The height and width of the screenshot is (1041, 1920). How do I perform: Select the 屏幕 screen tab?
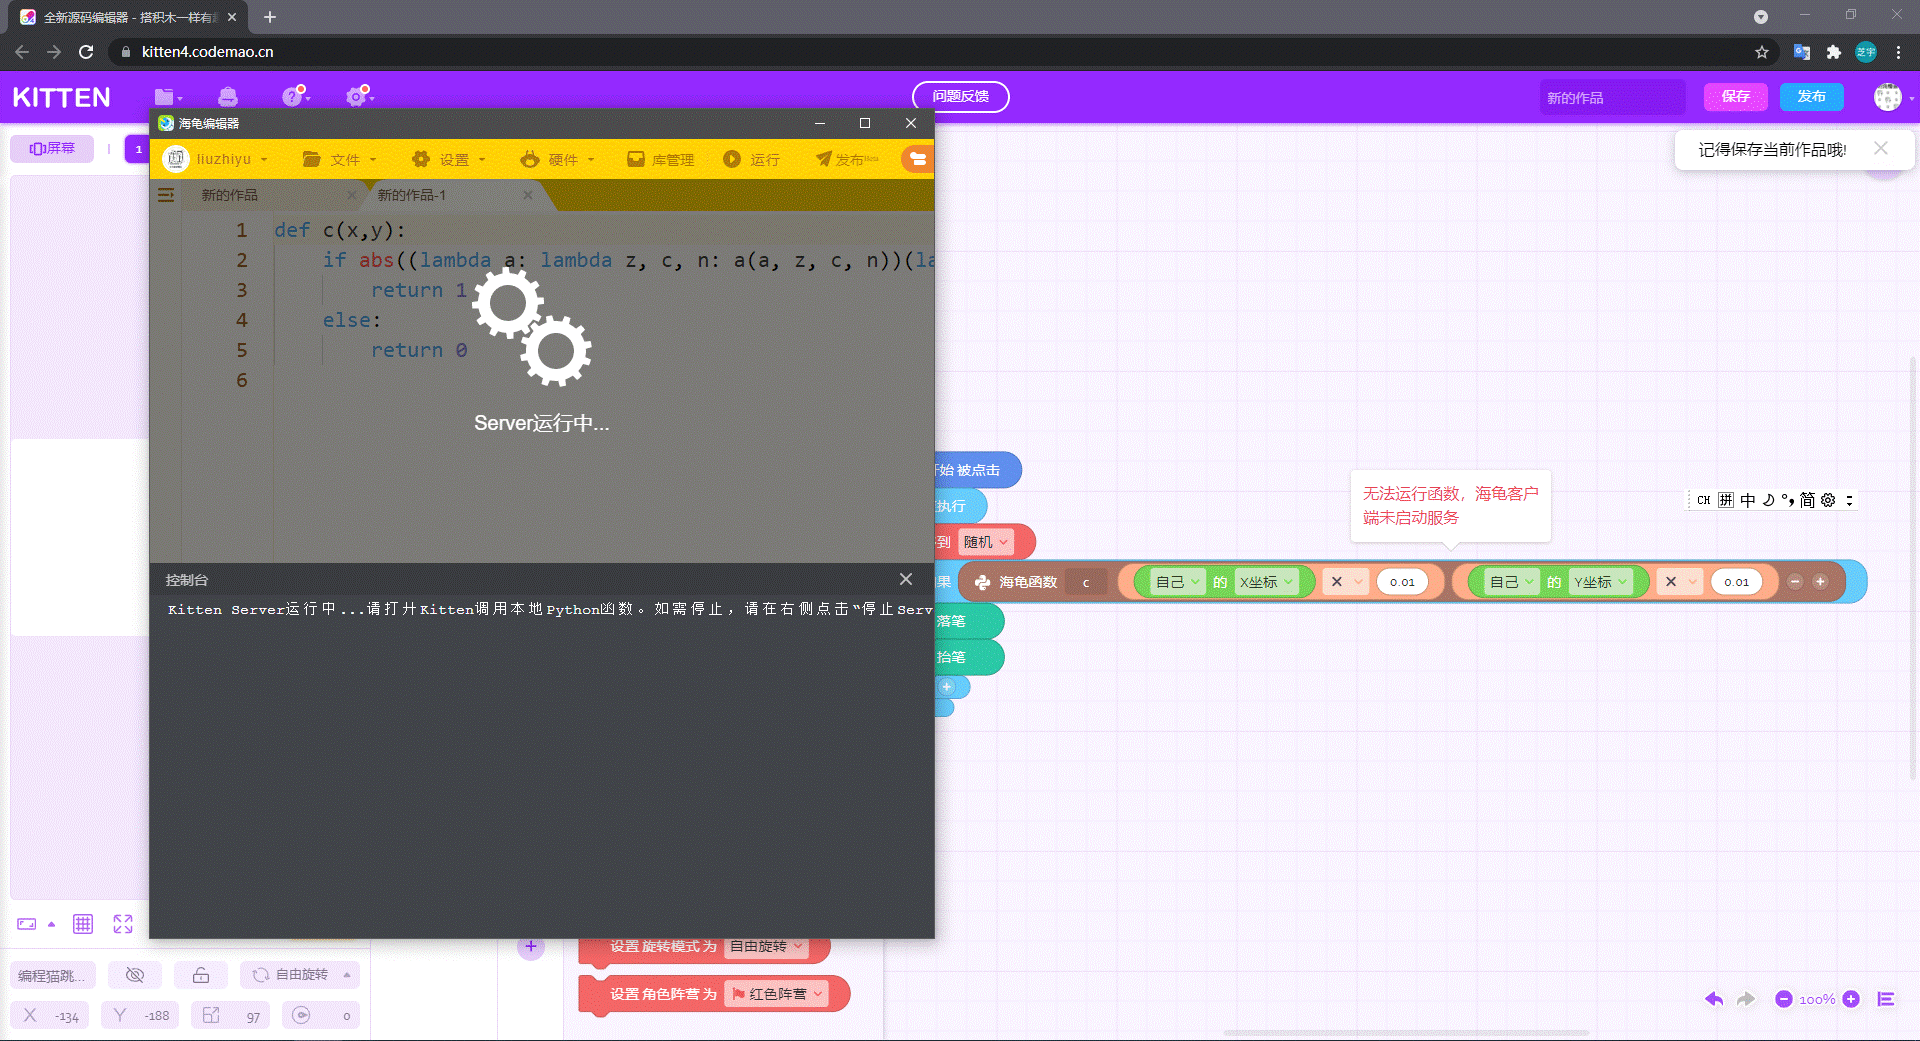[x=52, y=148]
